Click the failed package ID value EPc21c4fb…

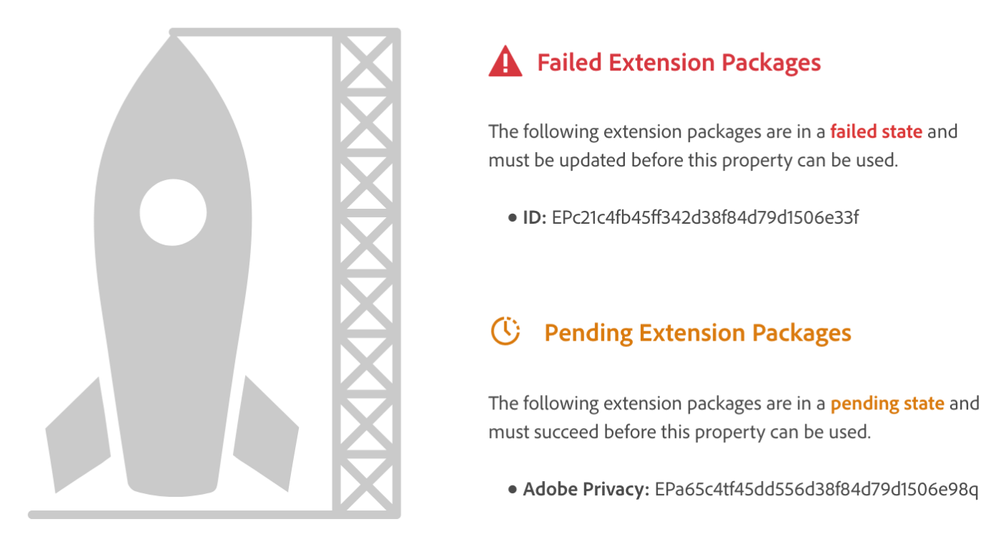705,218
